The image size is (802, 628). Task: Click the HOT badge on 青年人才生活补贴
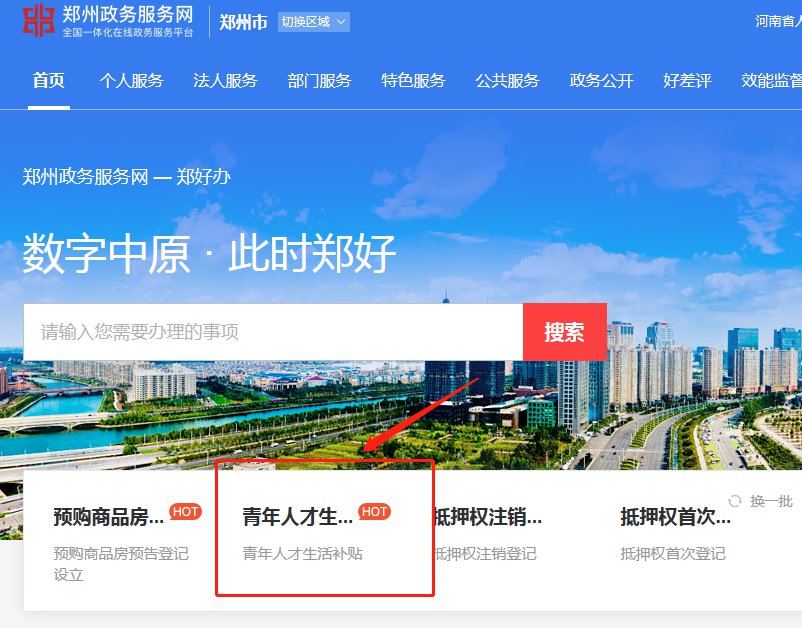click(374, 511)
